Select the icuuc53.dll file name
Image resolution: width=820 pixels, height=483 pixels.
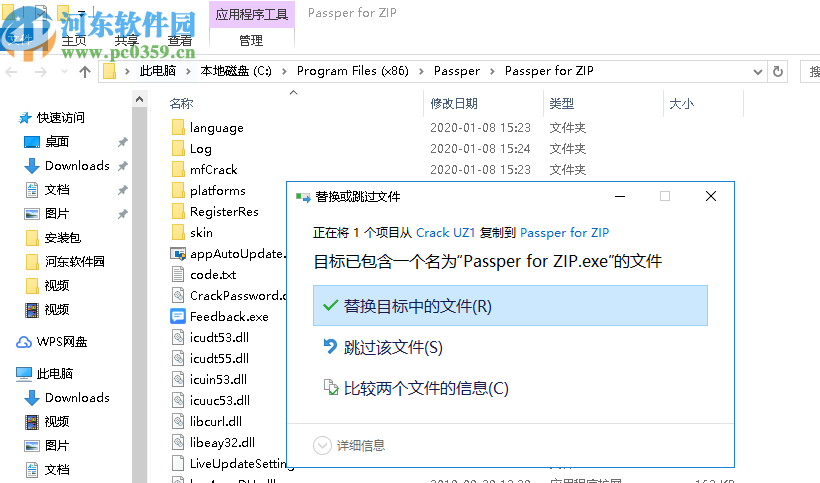[x=220, y=400]
